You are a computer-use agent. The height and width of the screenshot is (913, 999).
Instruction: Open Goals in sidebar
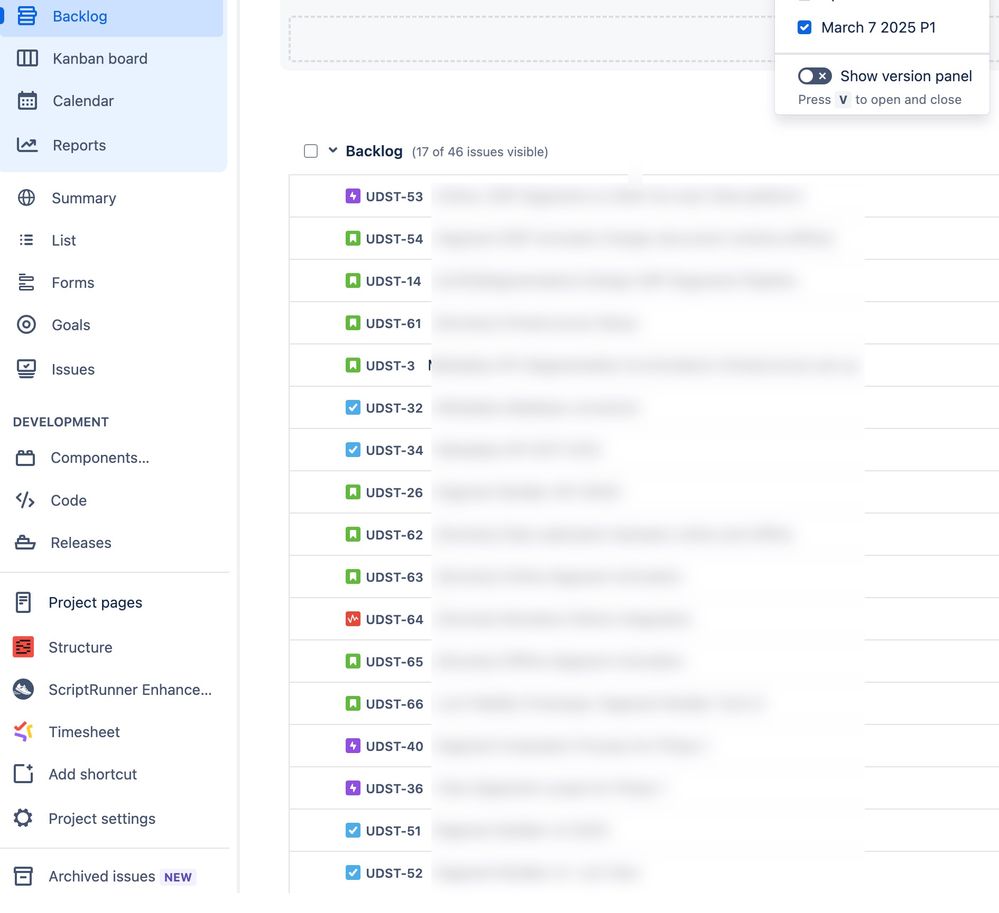click(x=71, y=325)
